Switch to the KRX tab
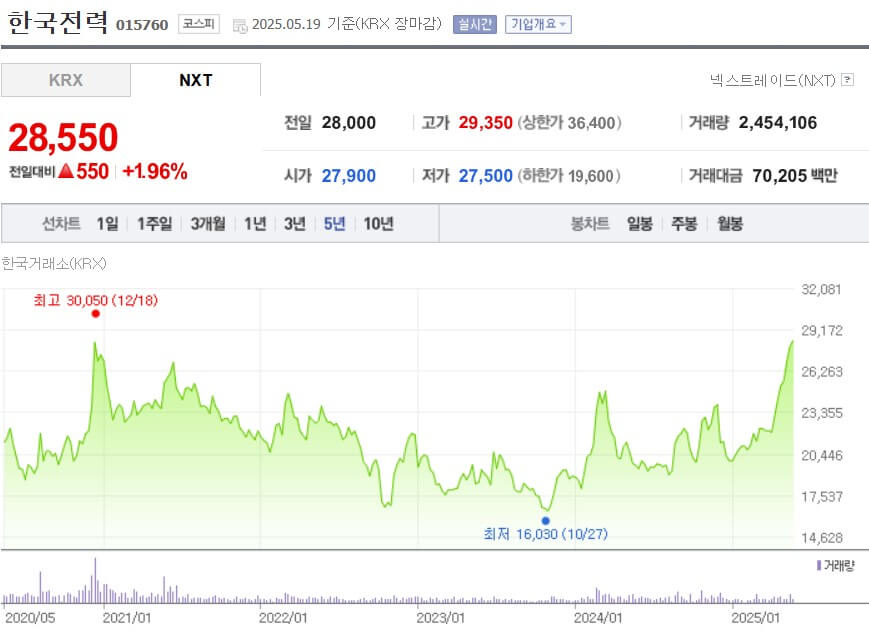869x632 pixels. pos(66,80)
